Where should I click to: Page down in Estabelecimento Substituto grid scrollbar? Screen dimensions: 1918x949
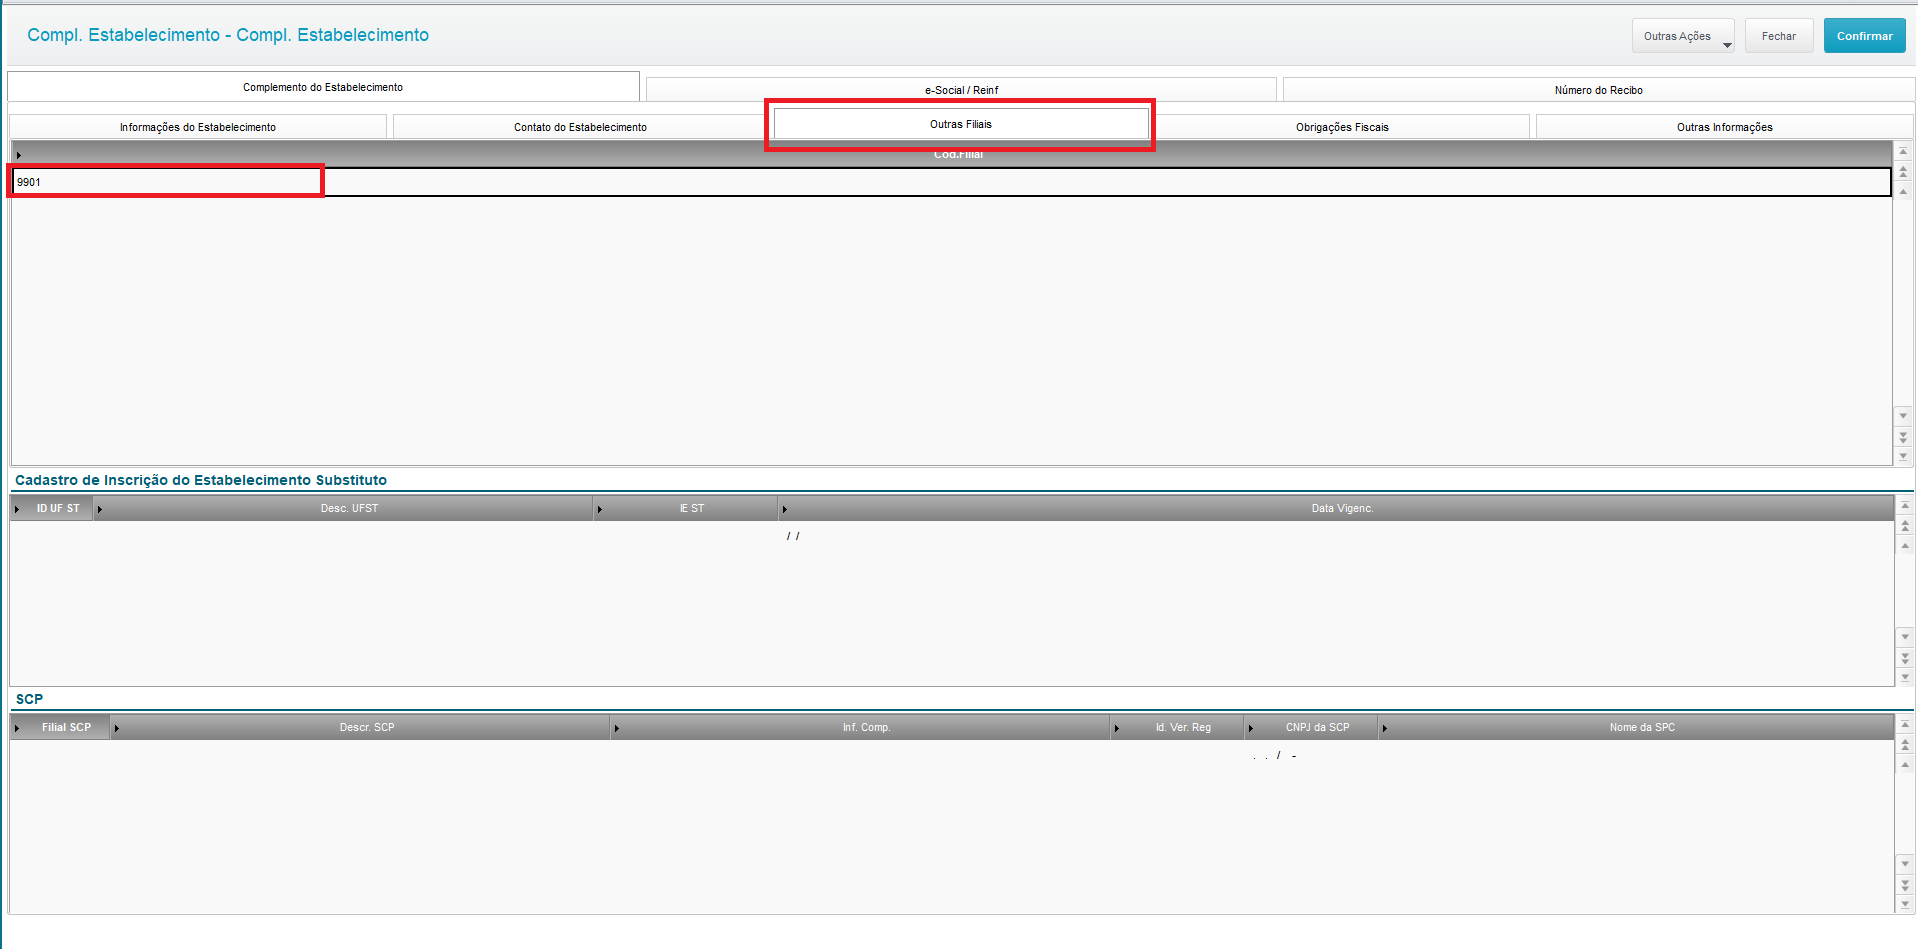[x=1905, y=658]
